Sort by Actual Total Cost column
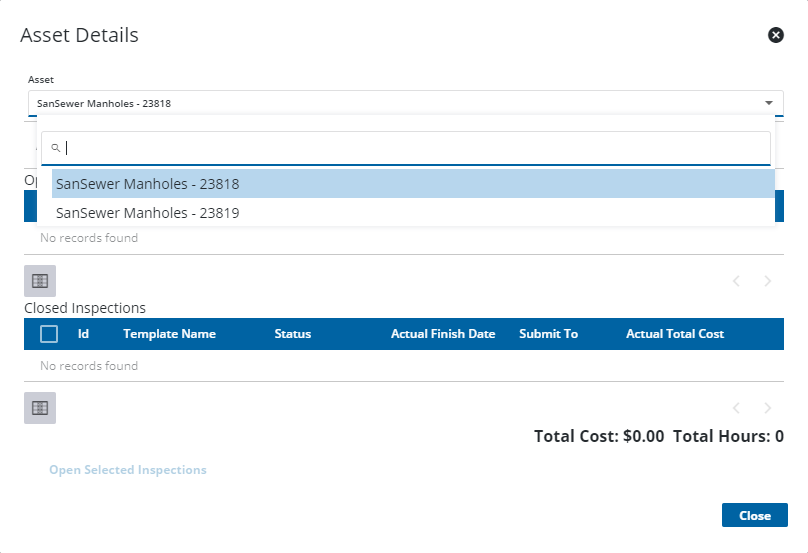 click(675, 334)
